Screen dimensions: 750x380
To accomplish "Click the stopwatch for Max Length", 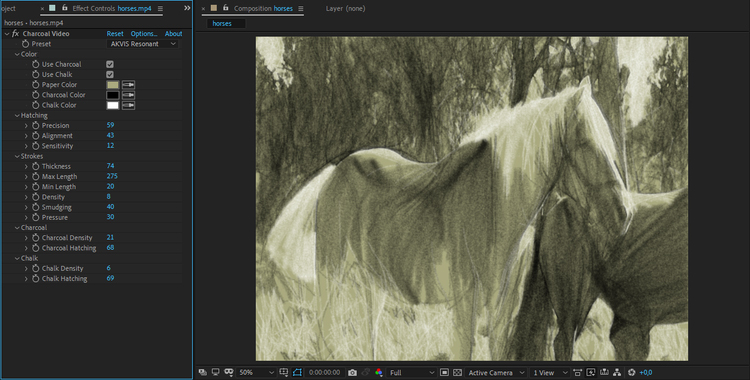I will click(35, 177).
